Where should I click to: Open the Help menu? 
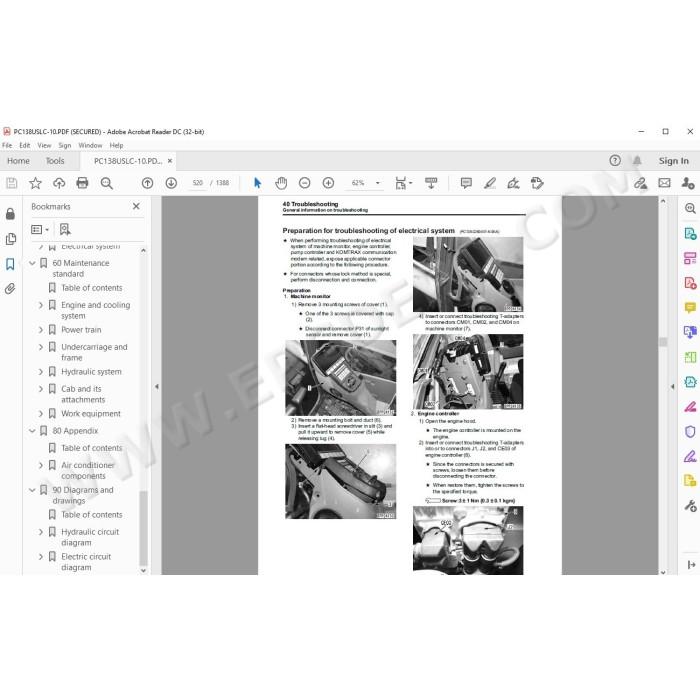[117, 146]
